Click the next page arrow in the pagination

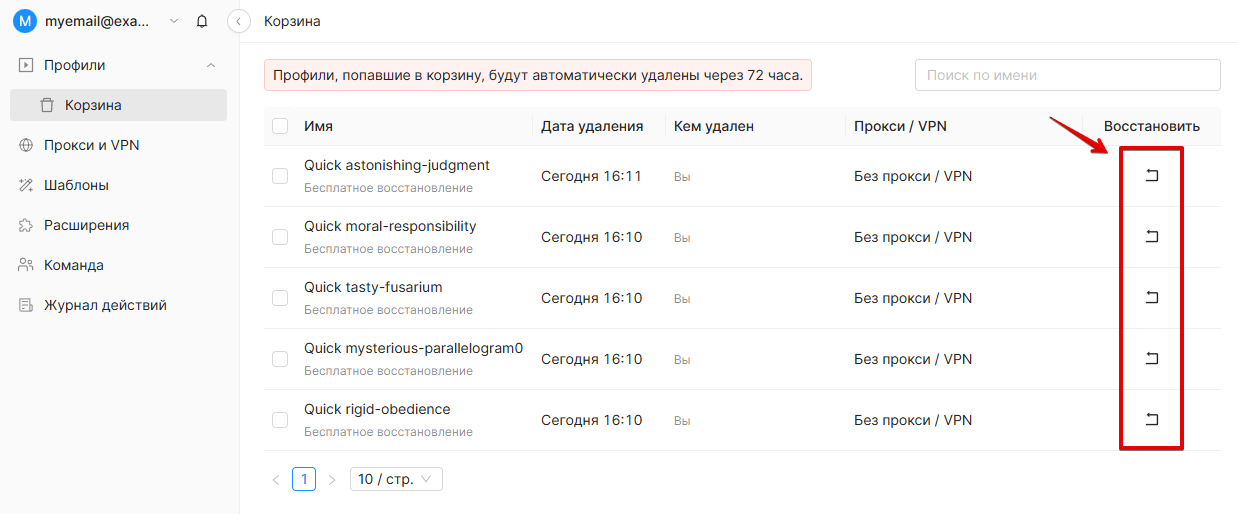(x=332, y=480)
